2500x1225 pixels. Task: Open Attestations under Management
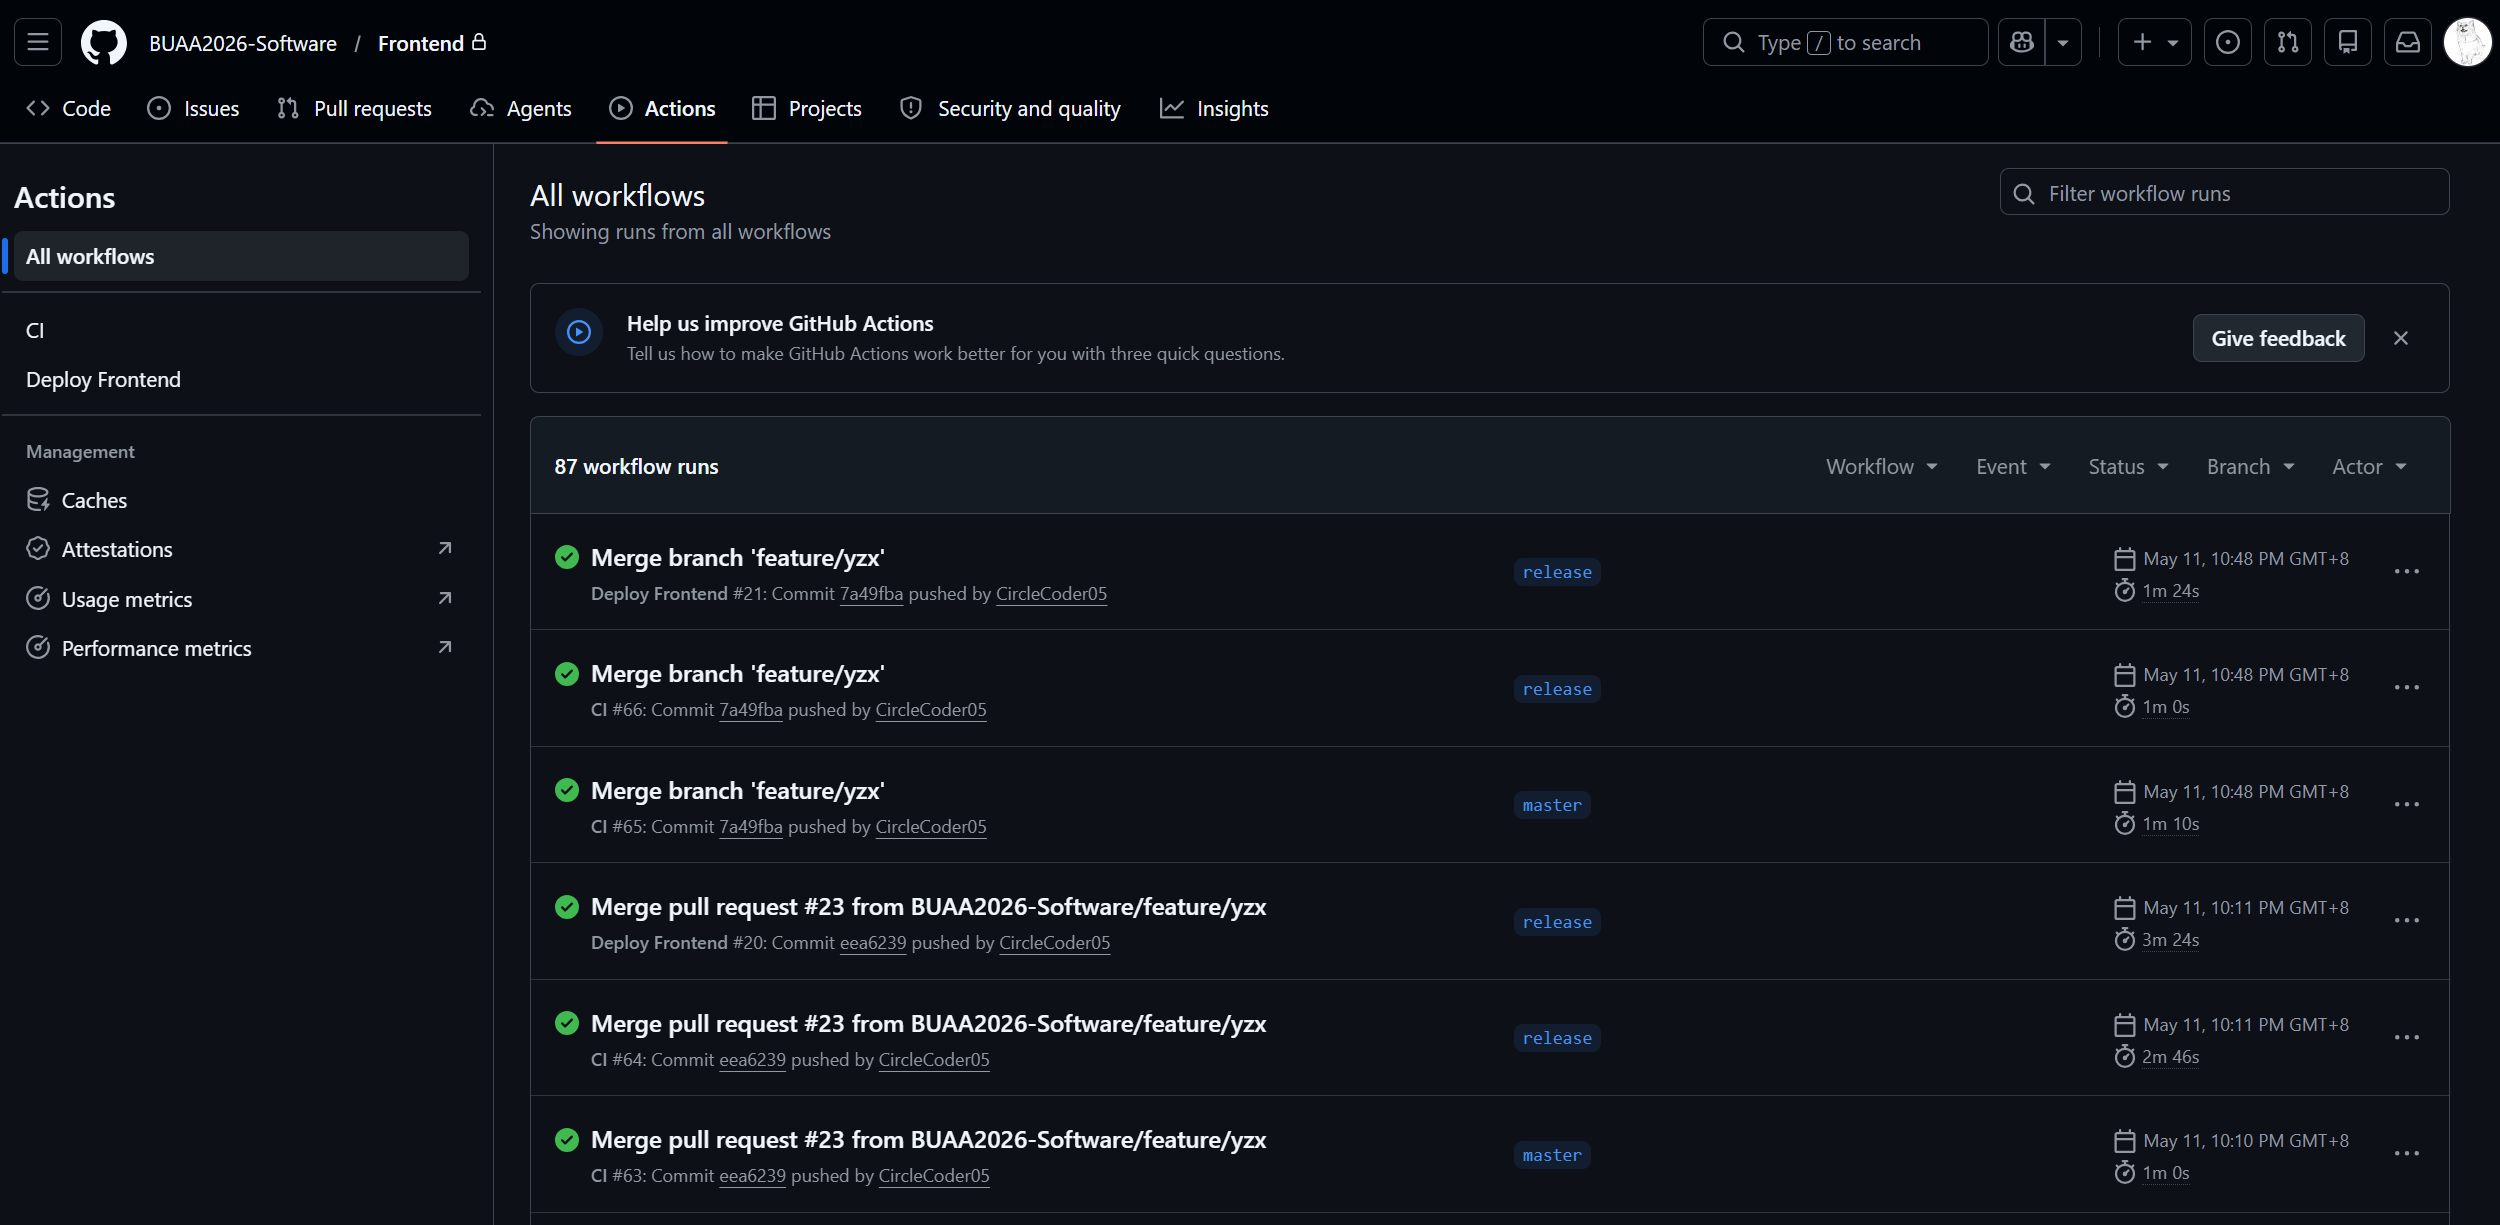pyautogui.click(x=241, y=549)
